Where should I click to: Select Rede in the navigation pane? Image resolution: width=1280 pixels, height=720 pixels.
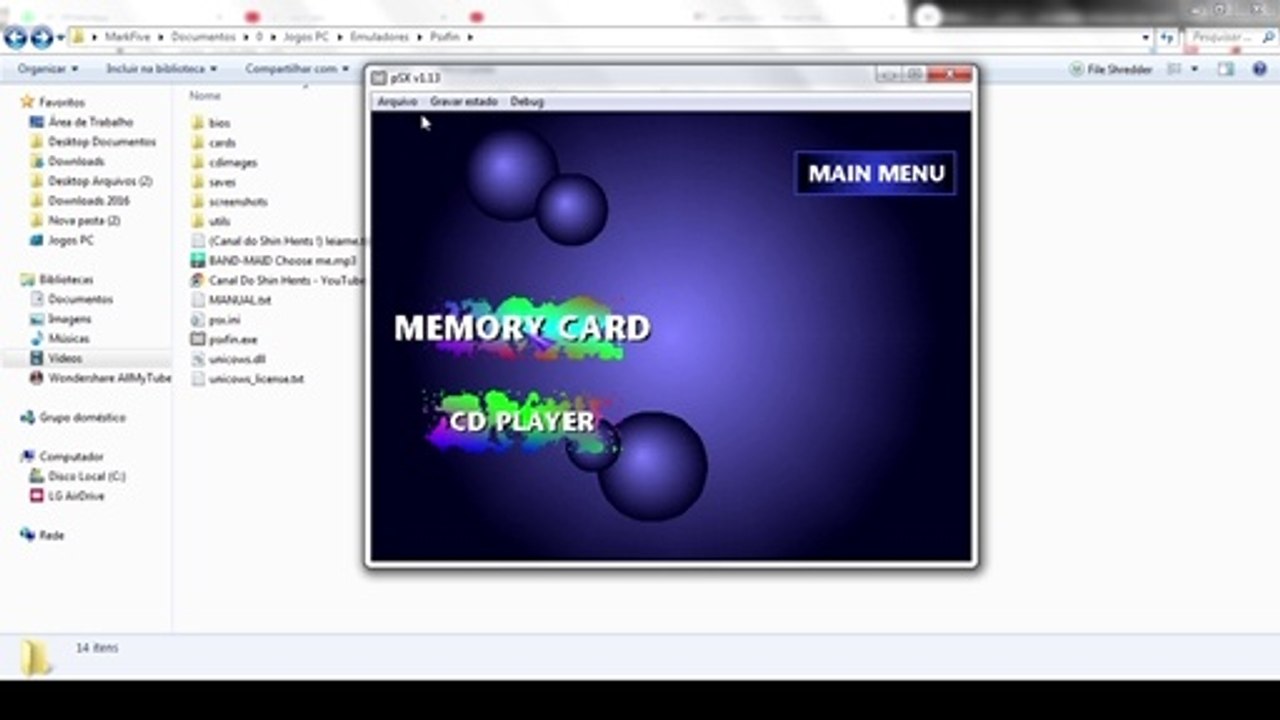coord(51,536)
